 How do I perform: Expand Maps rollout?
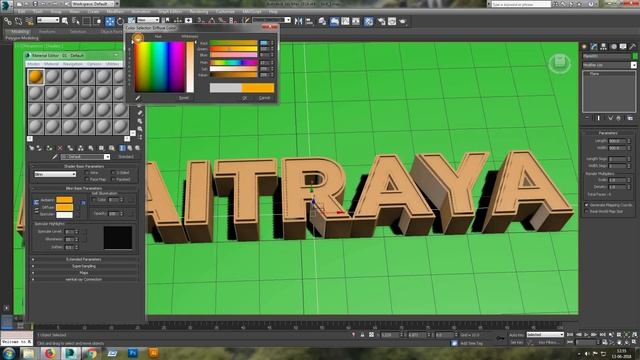coord(84,273)
